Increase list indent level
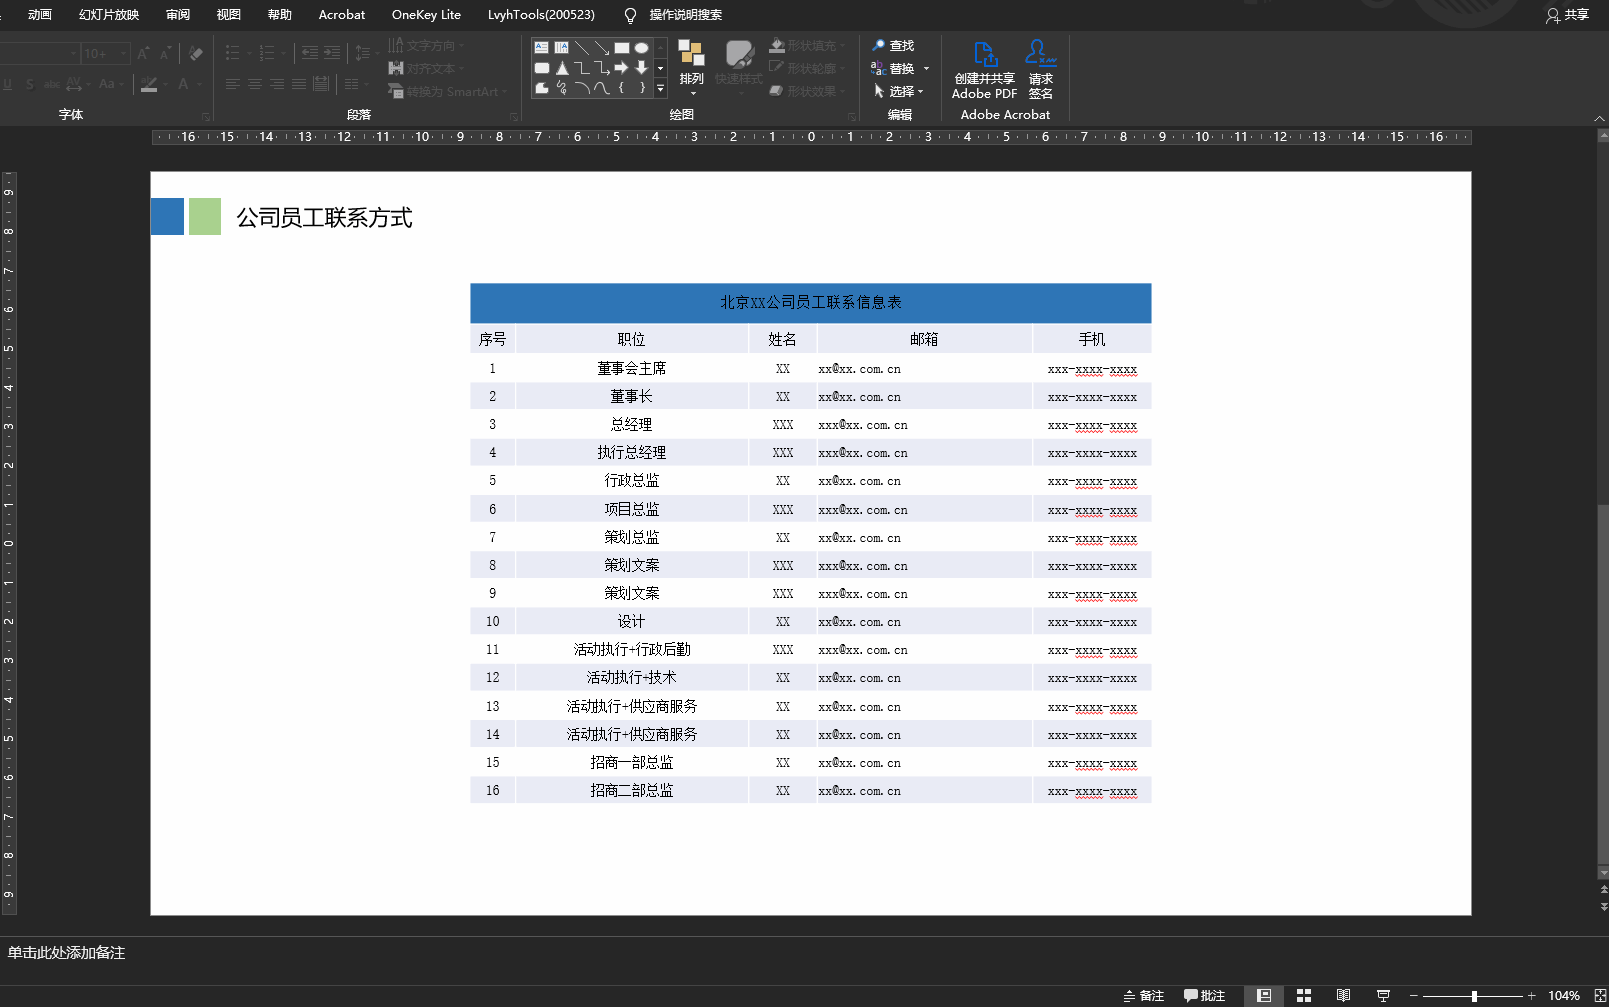1609x1007 pixels. pyautogui.click(x=332, y=53)
